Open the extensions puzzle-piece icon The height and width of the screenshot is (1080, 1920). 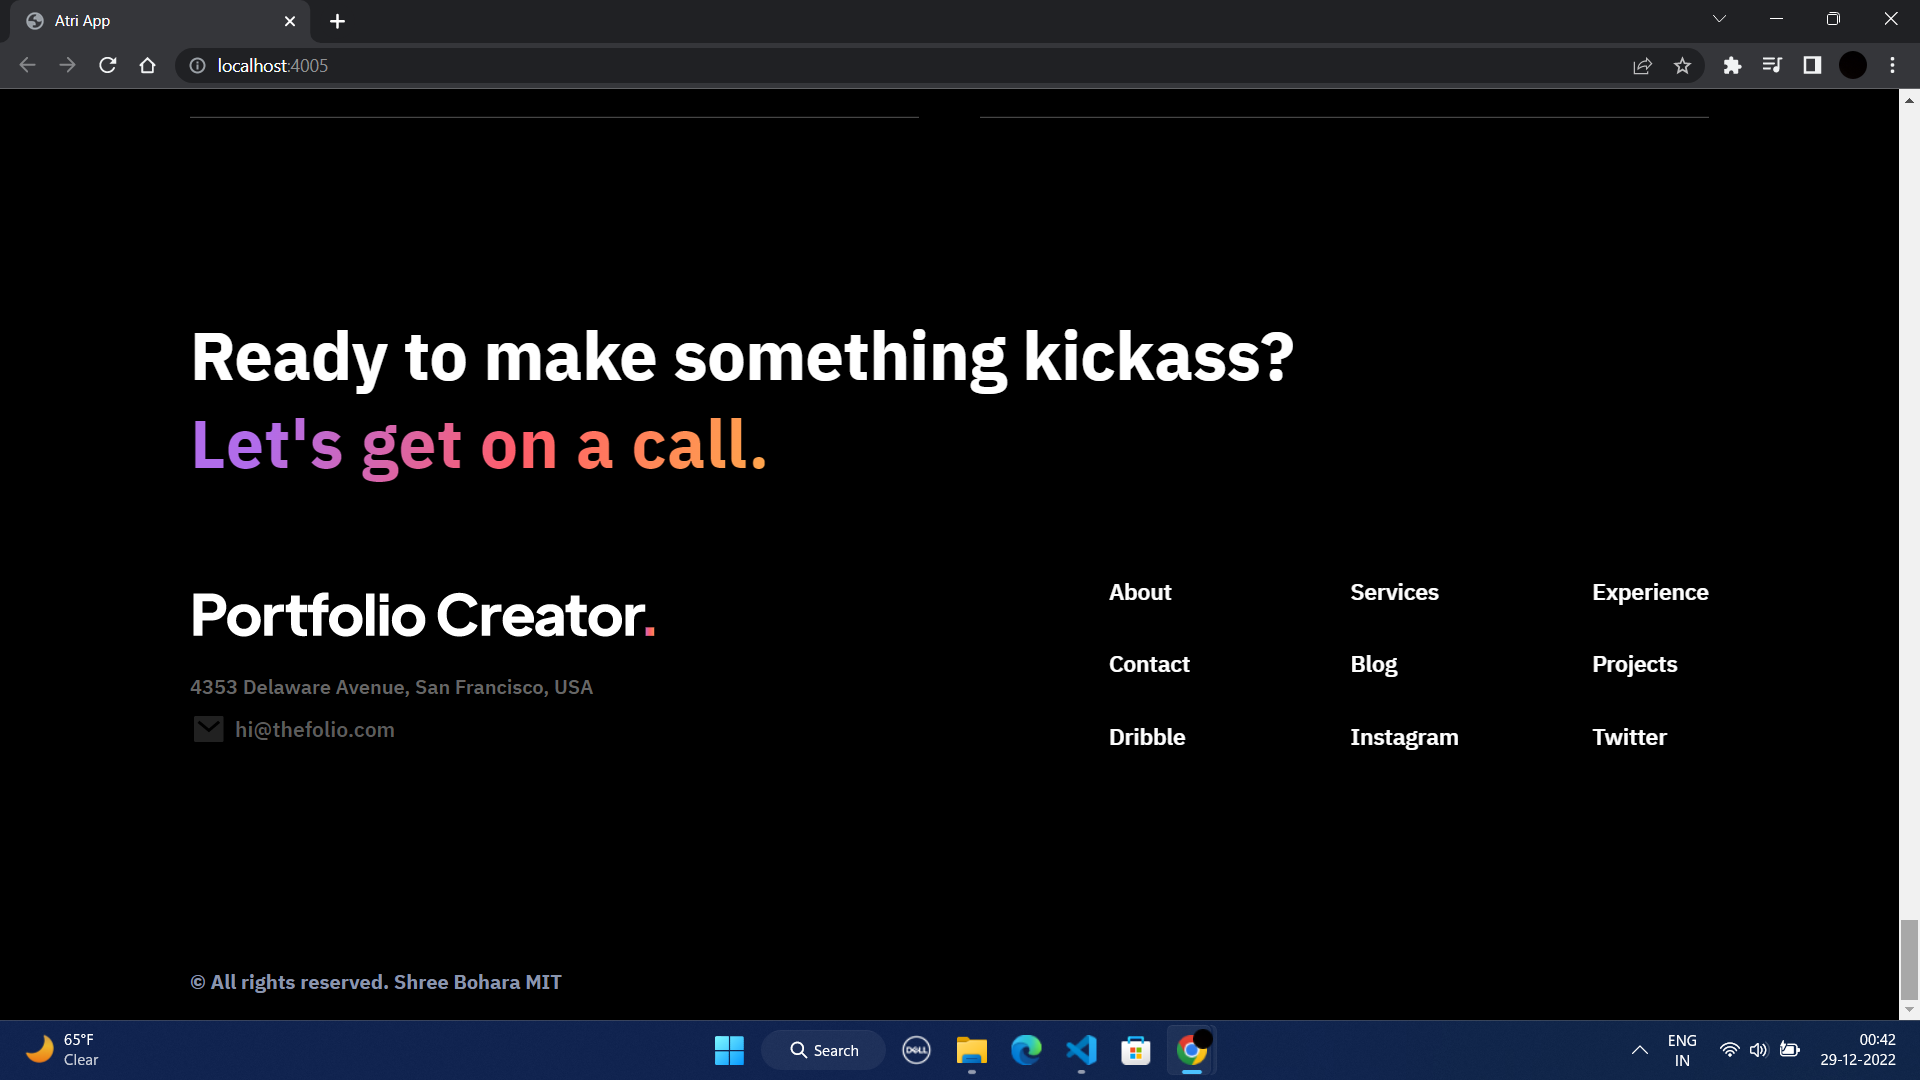point(1733,65)
